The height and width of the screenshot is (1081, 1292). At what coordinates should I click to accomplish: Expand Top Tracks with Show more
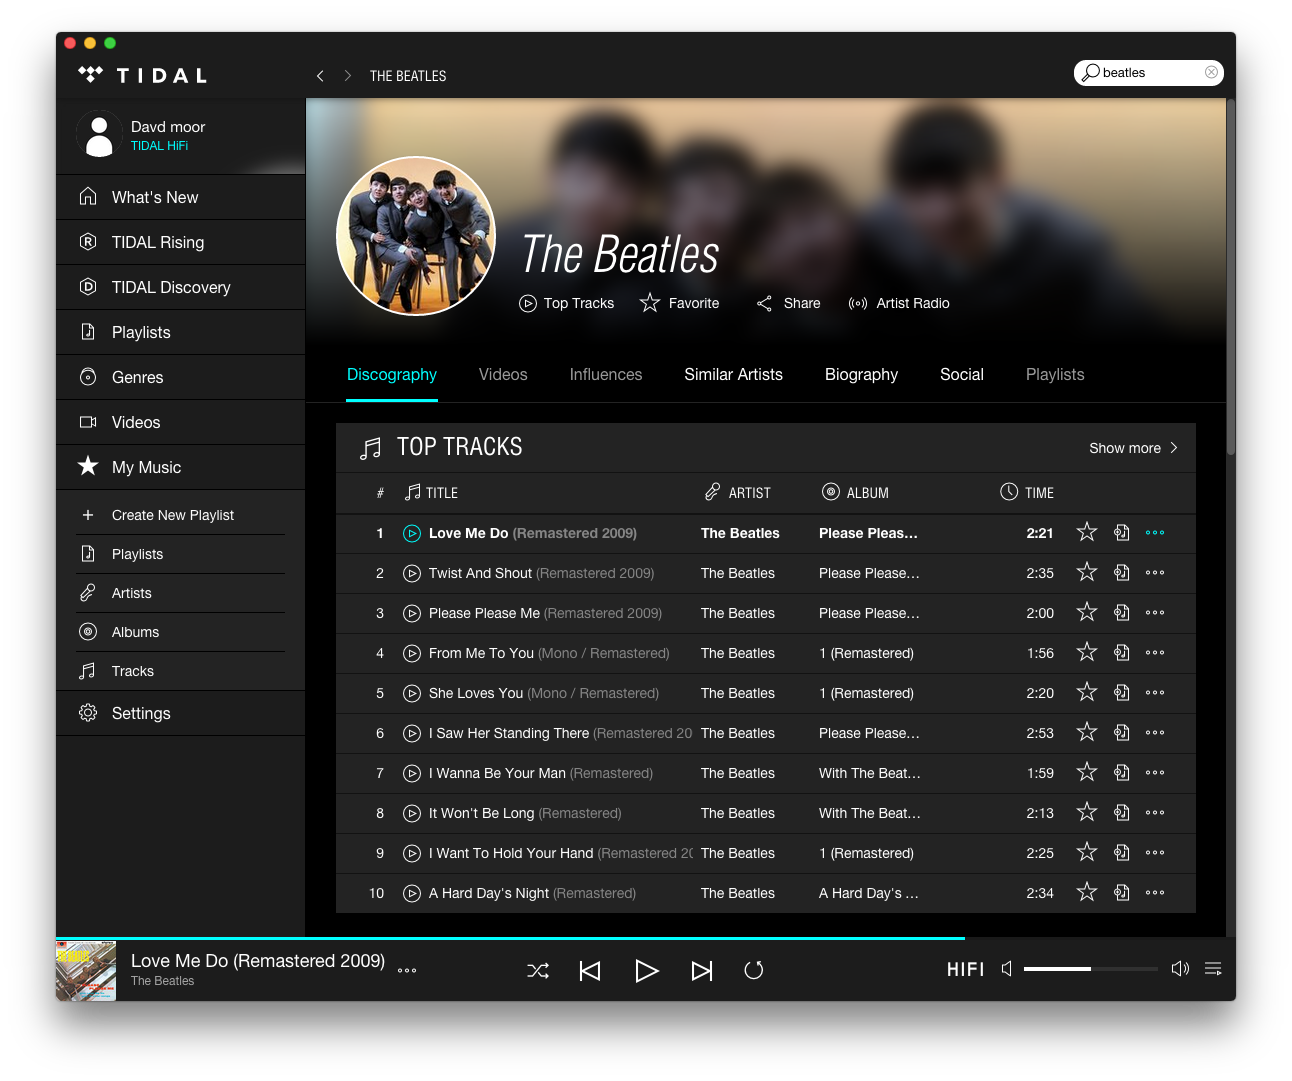1133,448
